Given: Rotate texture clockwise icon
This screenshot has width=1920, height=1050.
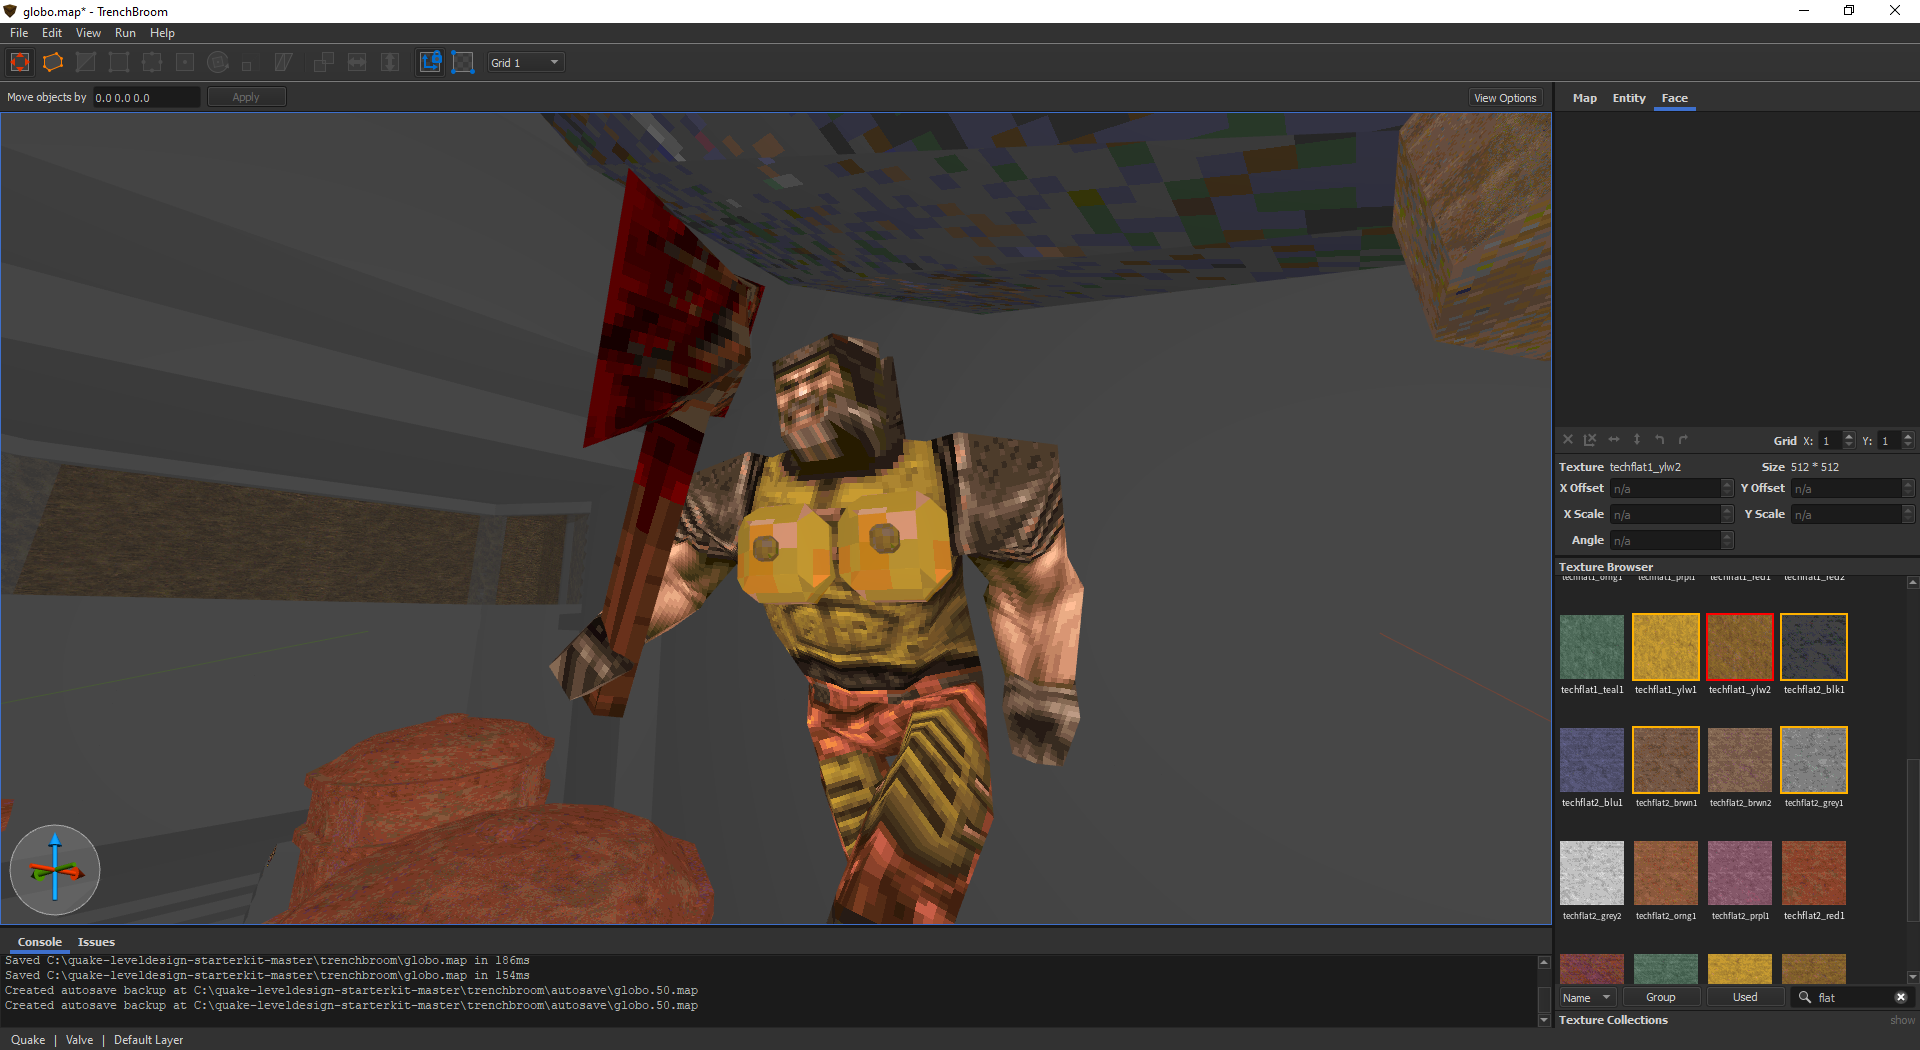Looking at the screenshot, I should click(1683, 440).
